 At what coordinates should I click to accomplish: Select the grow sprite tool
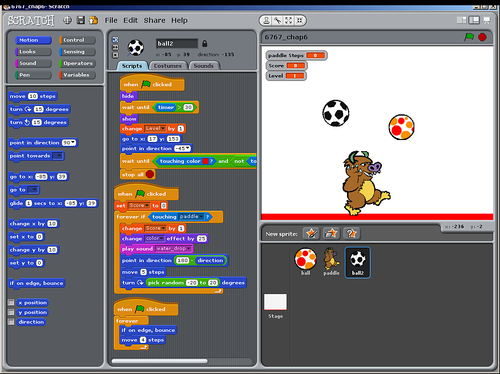[288, 21]
